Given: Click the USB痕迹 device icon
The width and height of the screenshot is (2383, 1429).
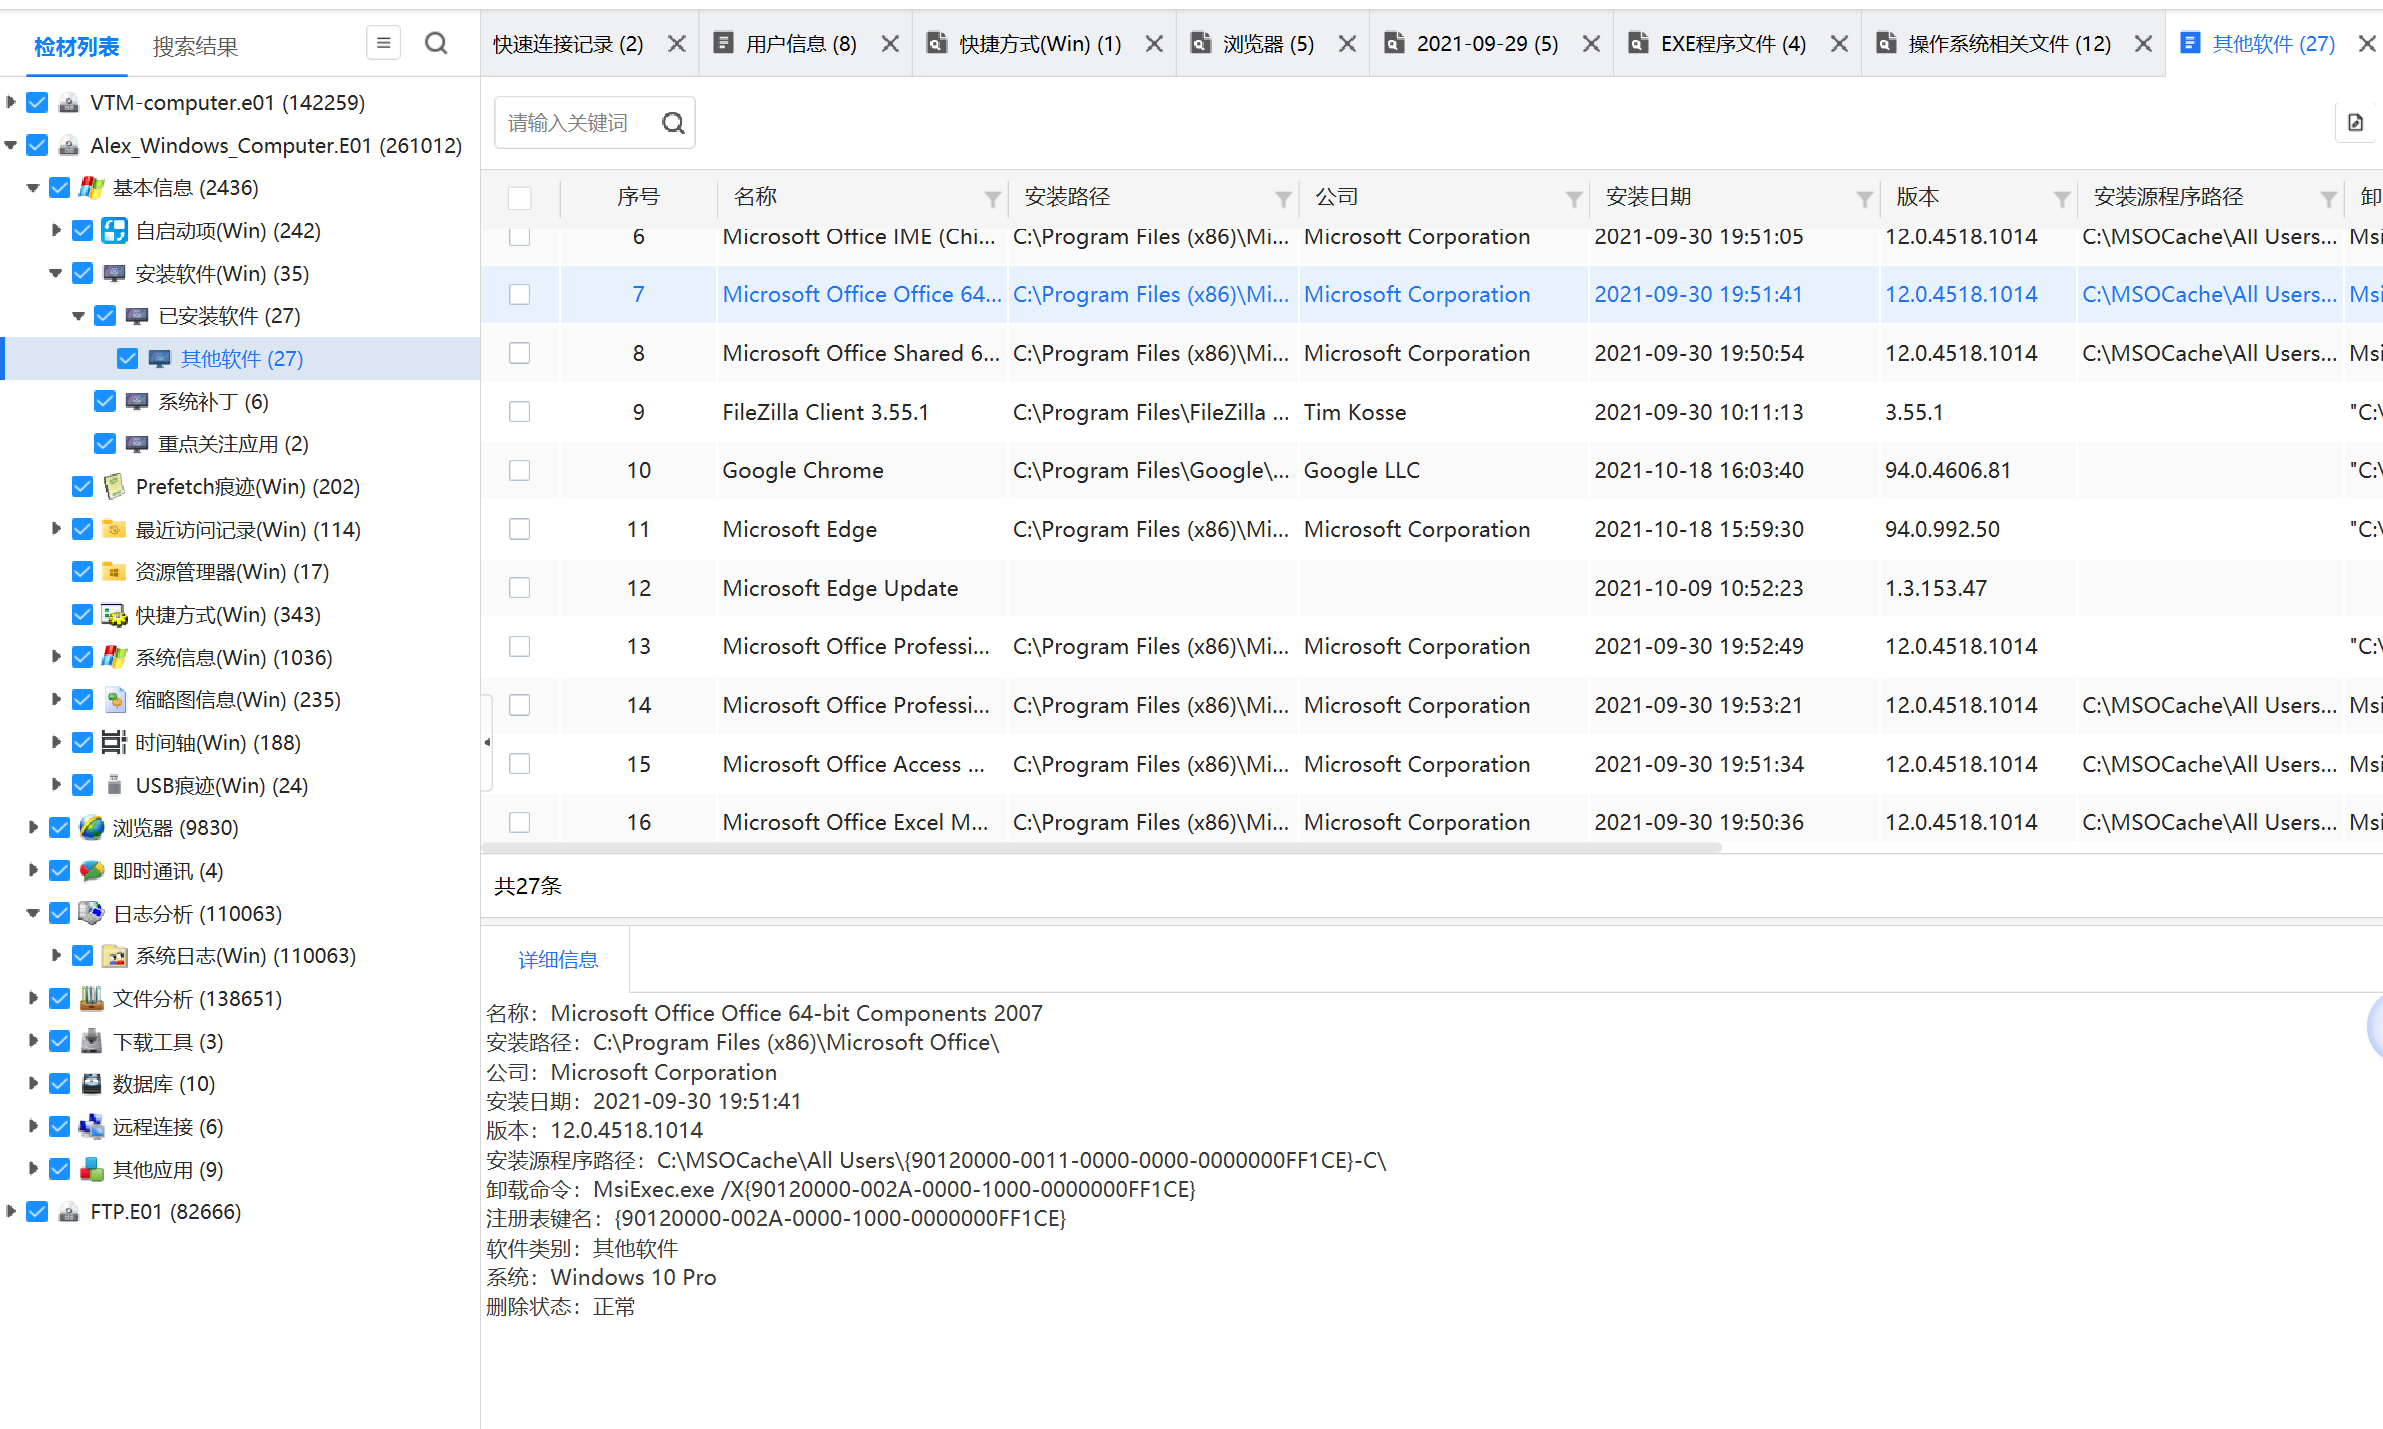Looking at the screenshot, I should [114, 785].
